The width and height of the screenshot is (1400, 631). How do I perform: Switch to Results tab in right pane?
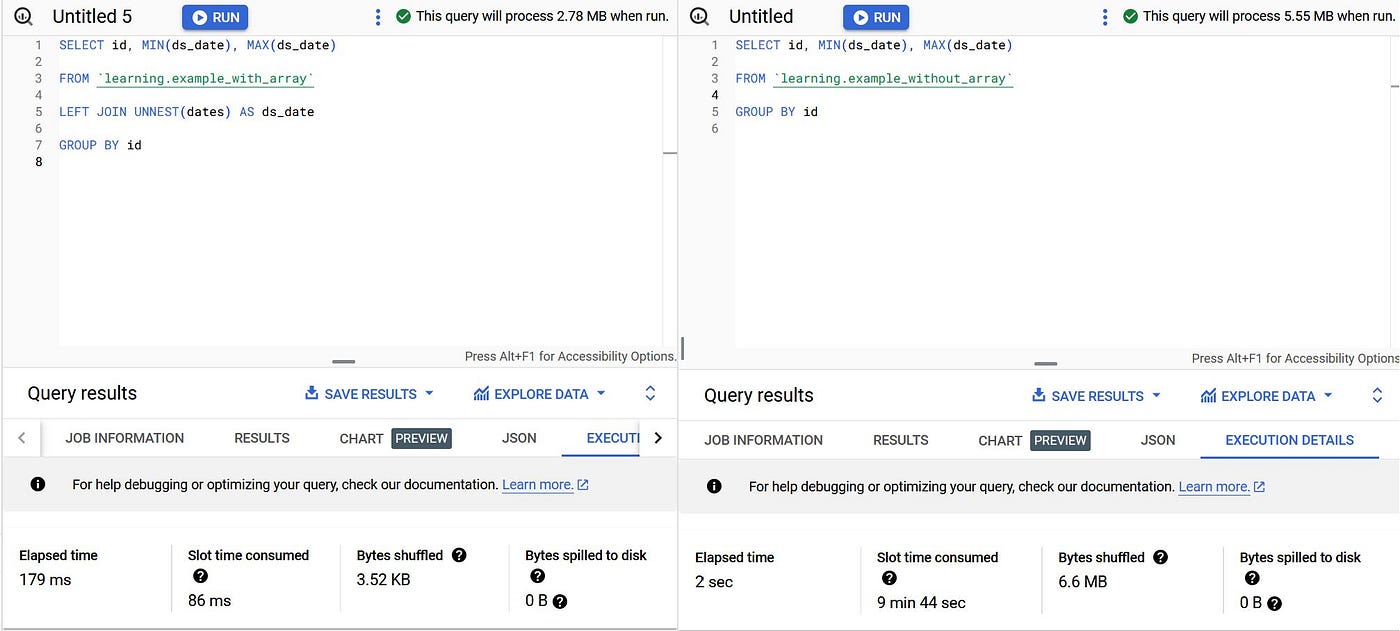[901, 440]
